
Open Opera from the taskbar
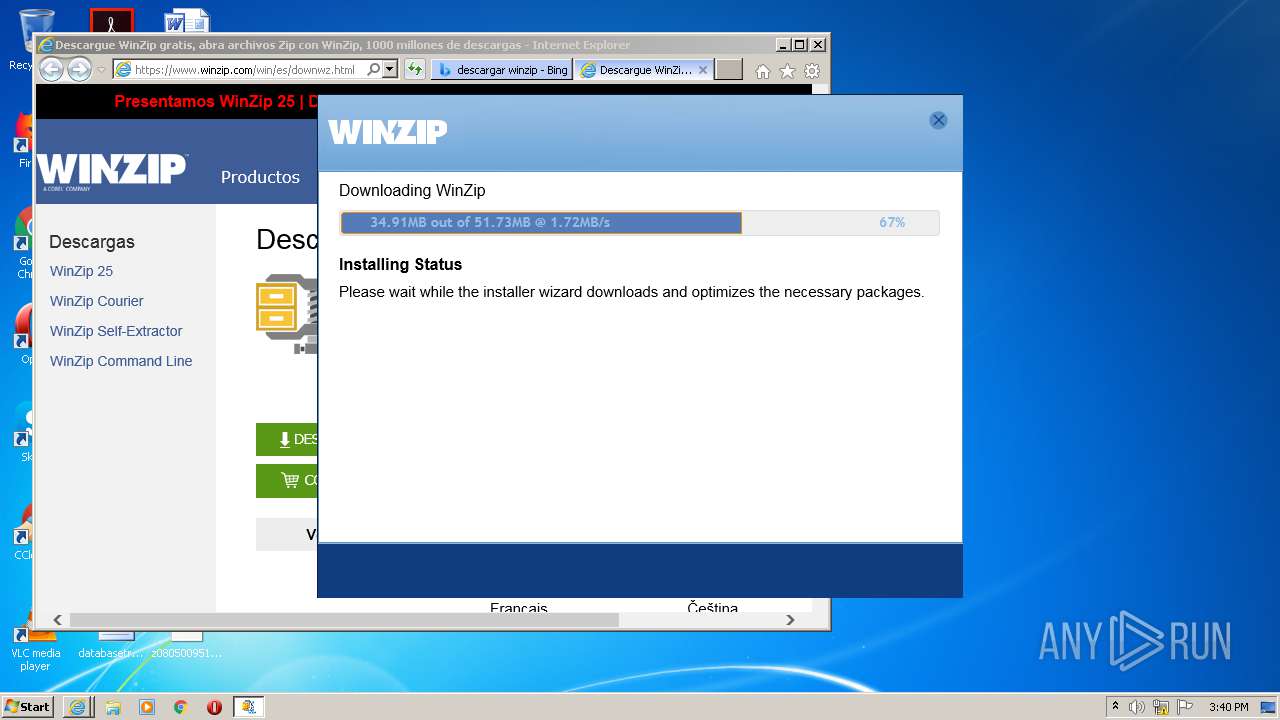click(214, 707)
